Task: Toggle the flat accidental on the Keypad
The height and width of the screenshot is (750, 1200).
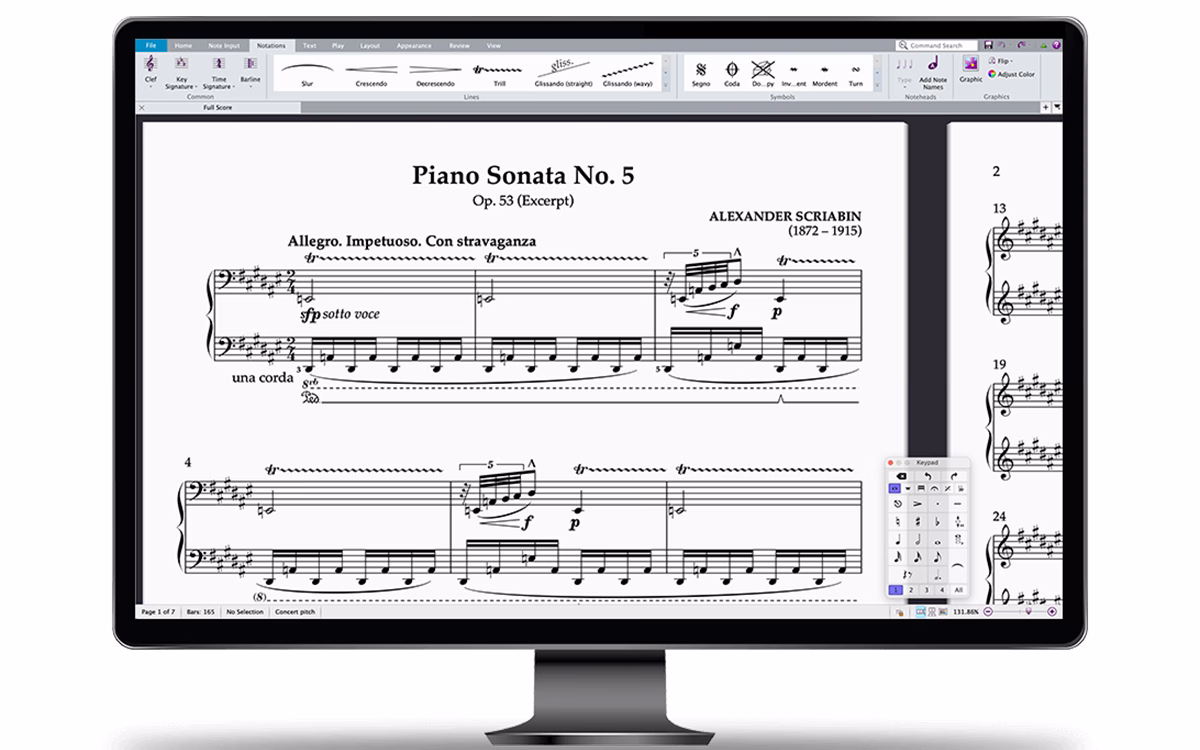Action: (937, 522)
